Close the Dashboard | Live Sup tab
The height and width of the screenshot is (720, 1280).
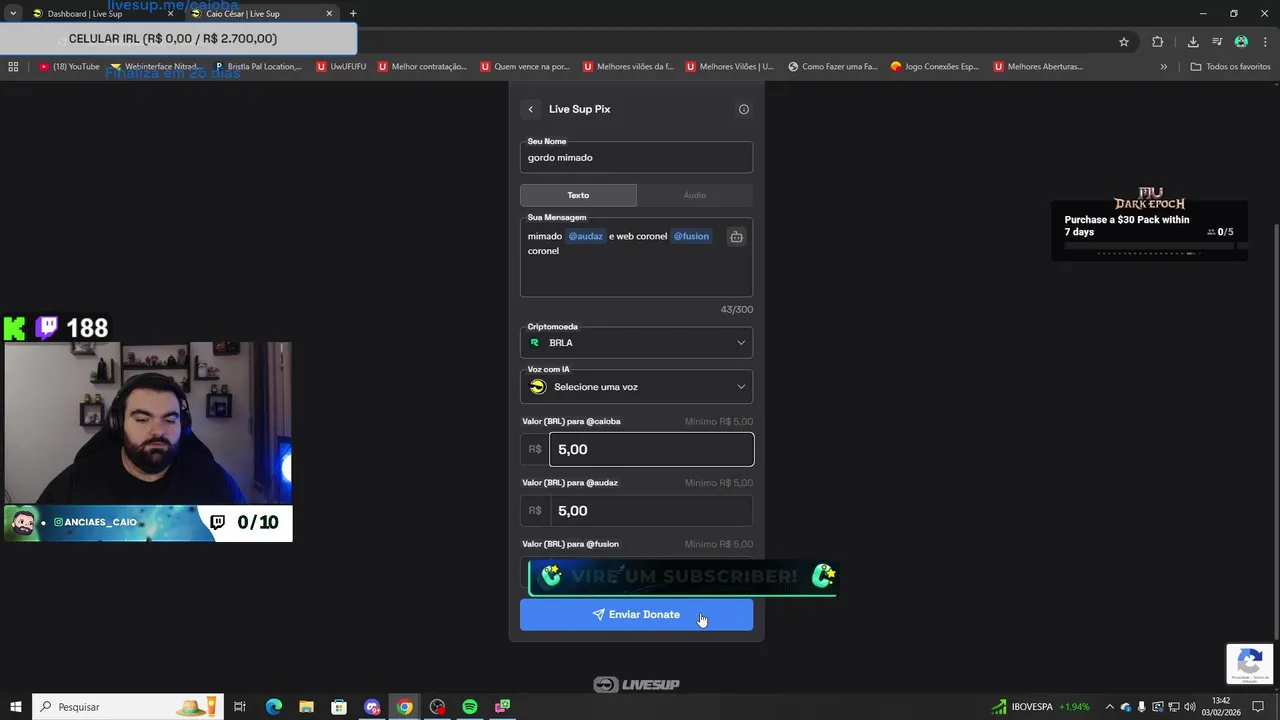click(170, 14)
